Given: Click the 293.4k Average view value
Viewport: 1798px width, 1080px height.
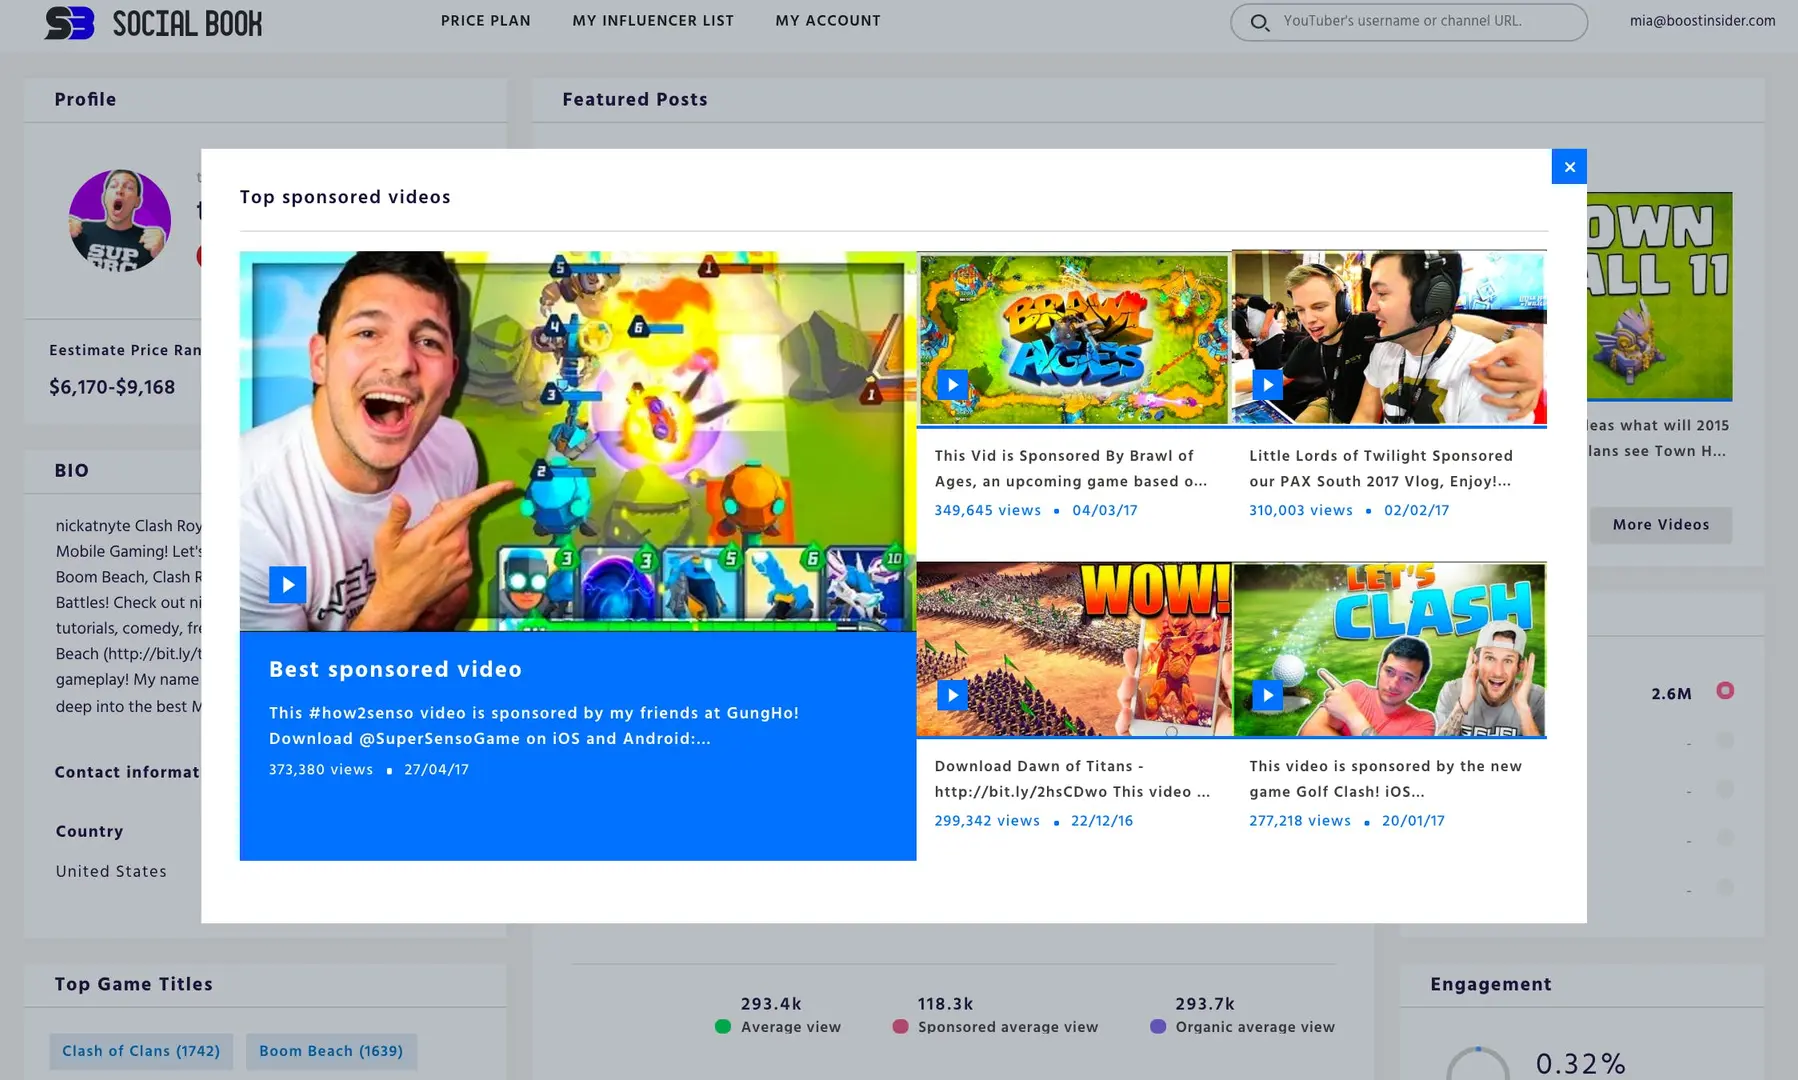Looking at the screenshot, I should 771,1004.
